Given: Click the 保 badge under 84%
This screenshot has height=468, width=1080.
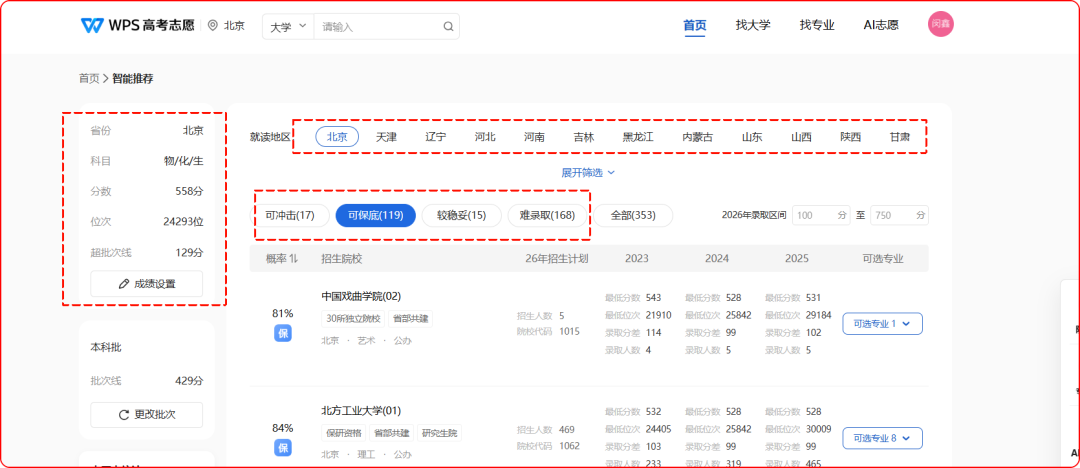Looking at the screenshot, I should (282, 449).
